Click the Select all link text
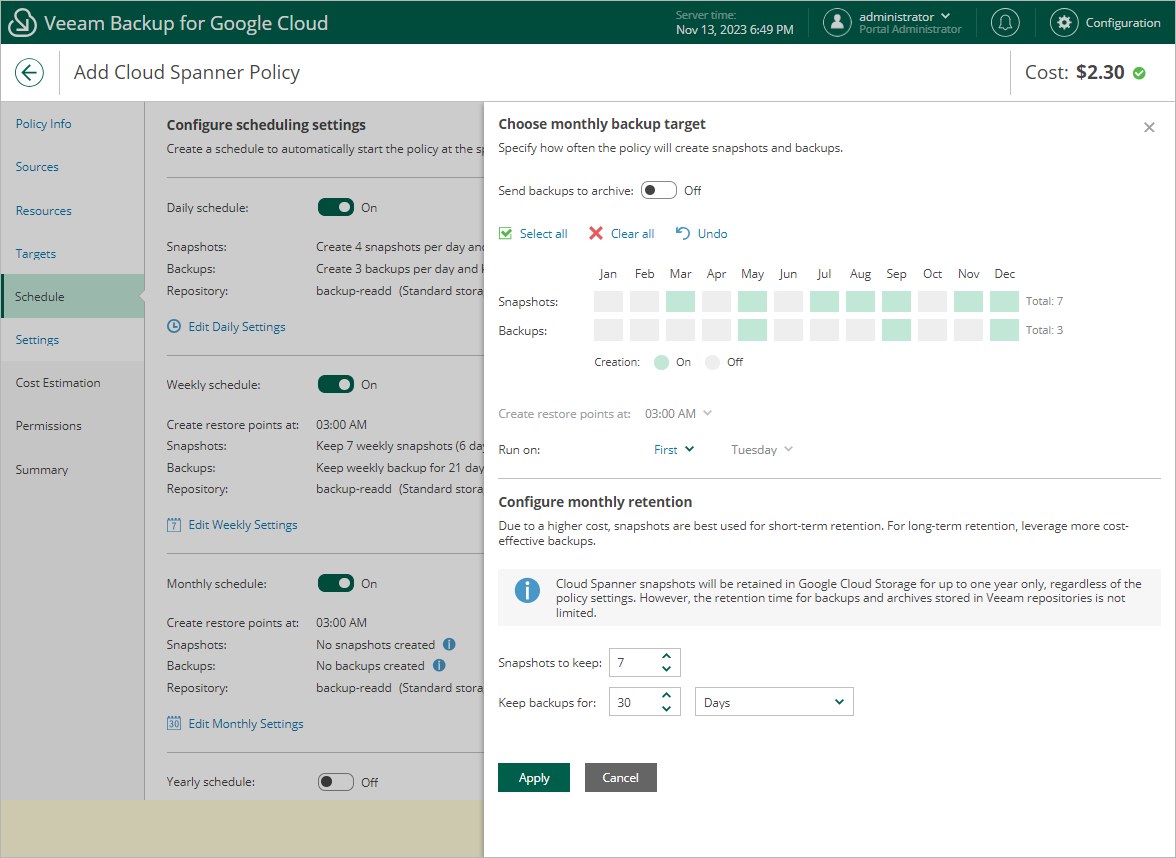 [543, 233]
